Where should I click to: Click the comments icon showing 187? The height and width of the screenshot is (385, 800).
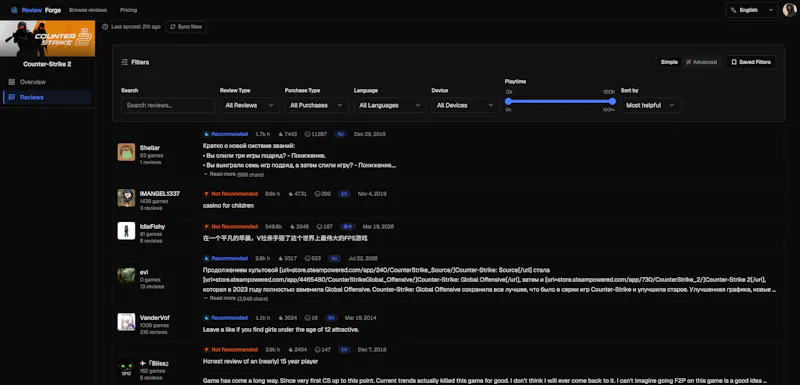coord(319,226)
